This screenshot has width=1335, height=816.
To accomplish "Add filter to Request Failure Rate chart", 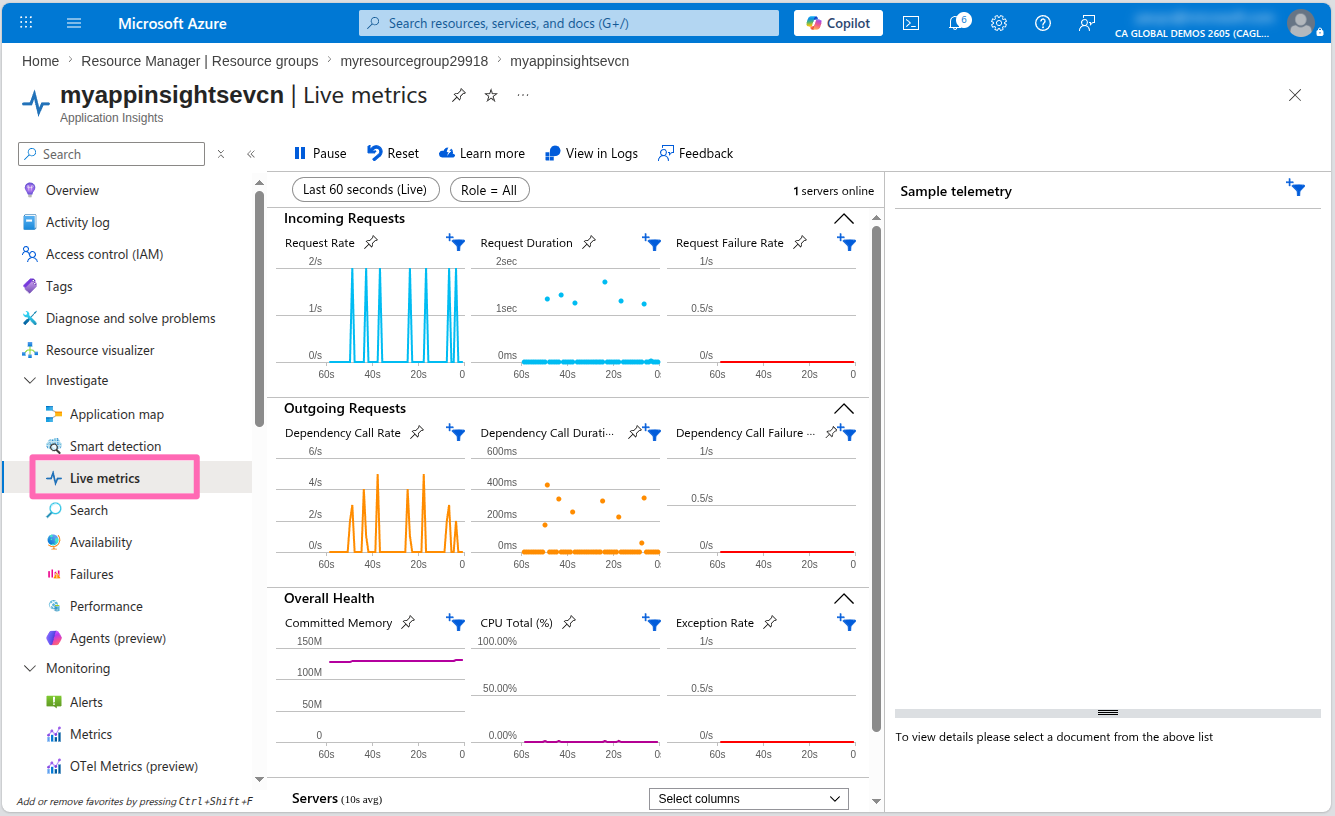I will point(846,242).
